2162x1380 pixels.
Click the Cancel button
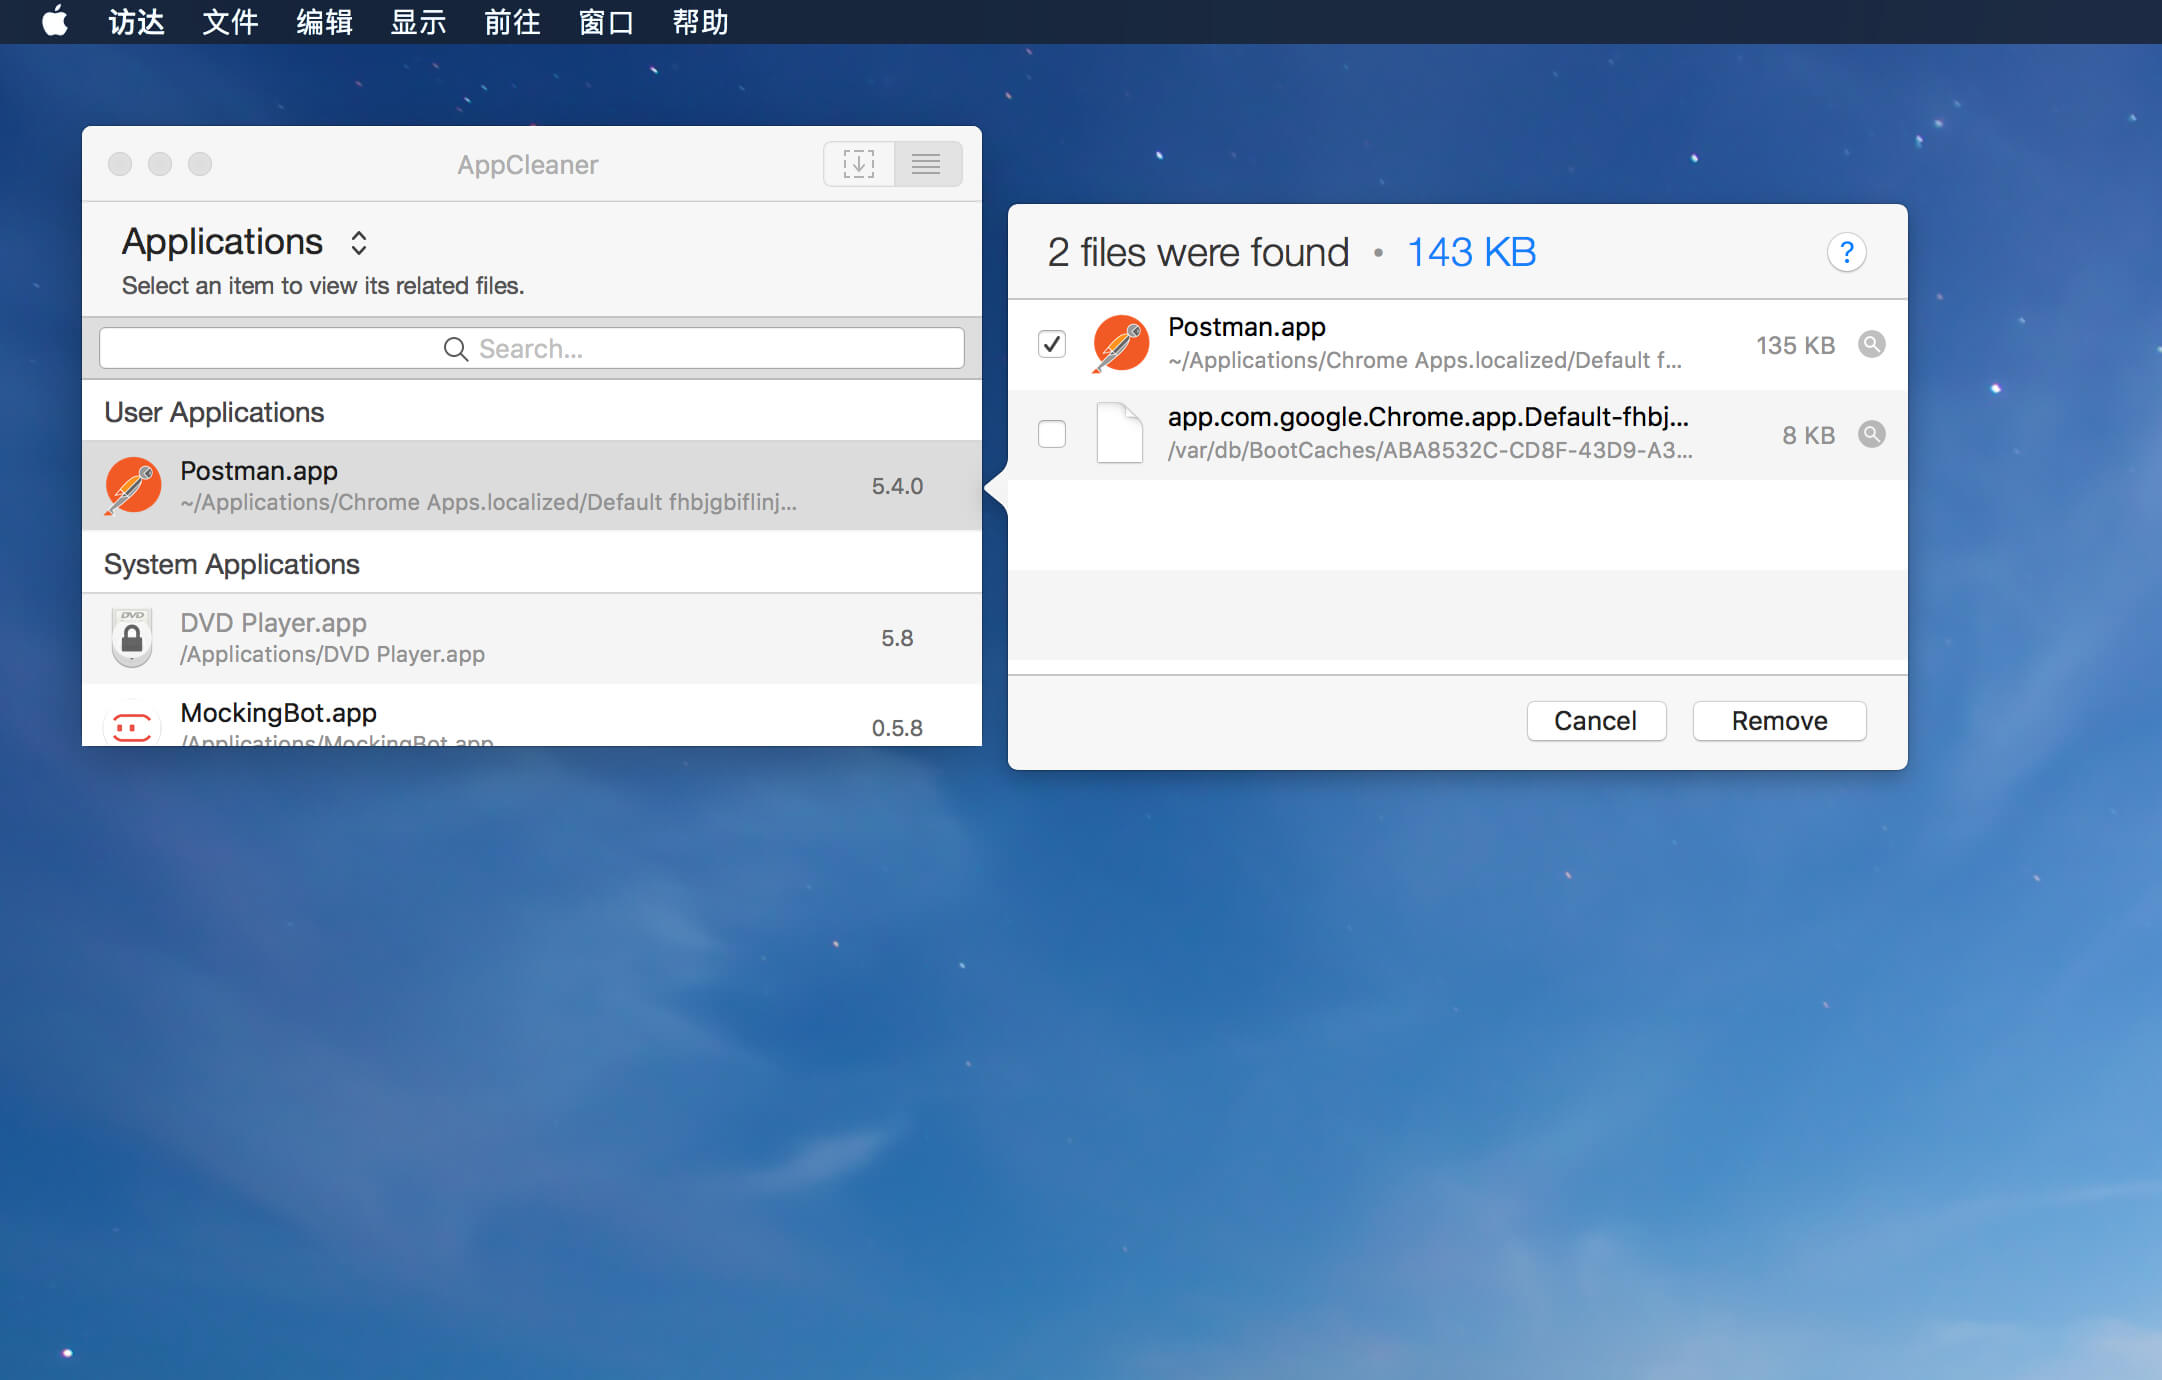(x=1596, y=721)
